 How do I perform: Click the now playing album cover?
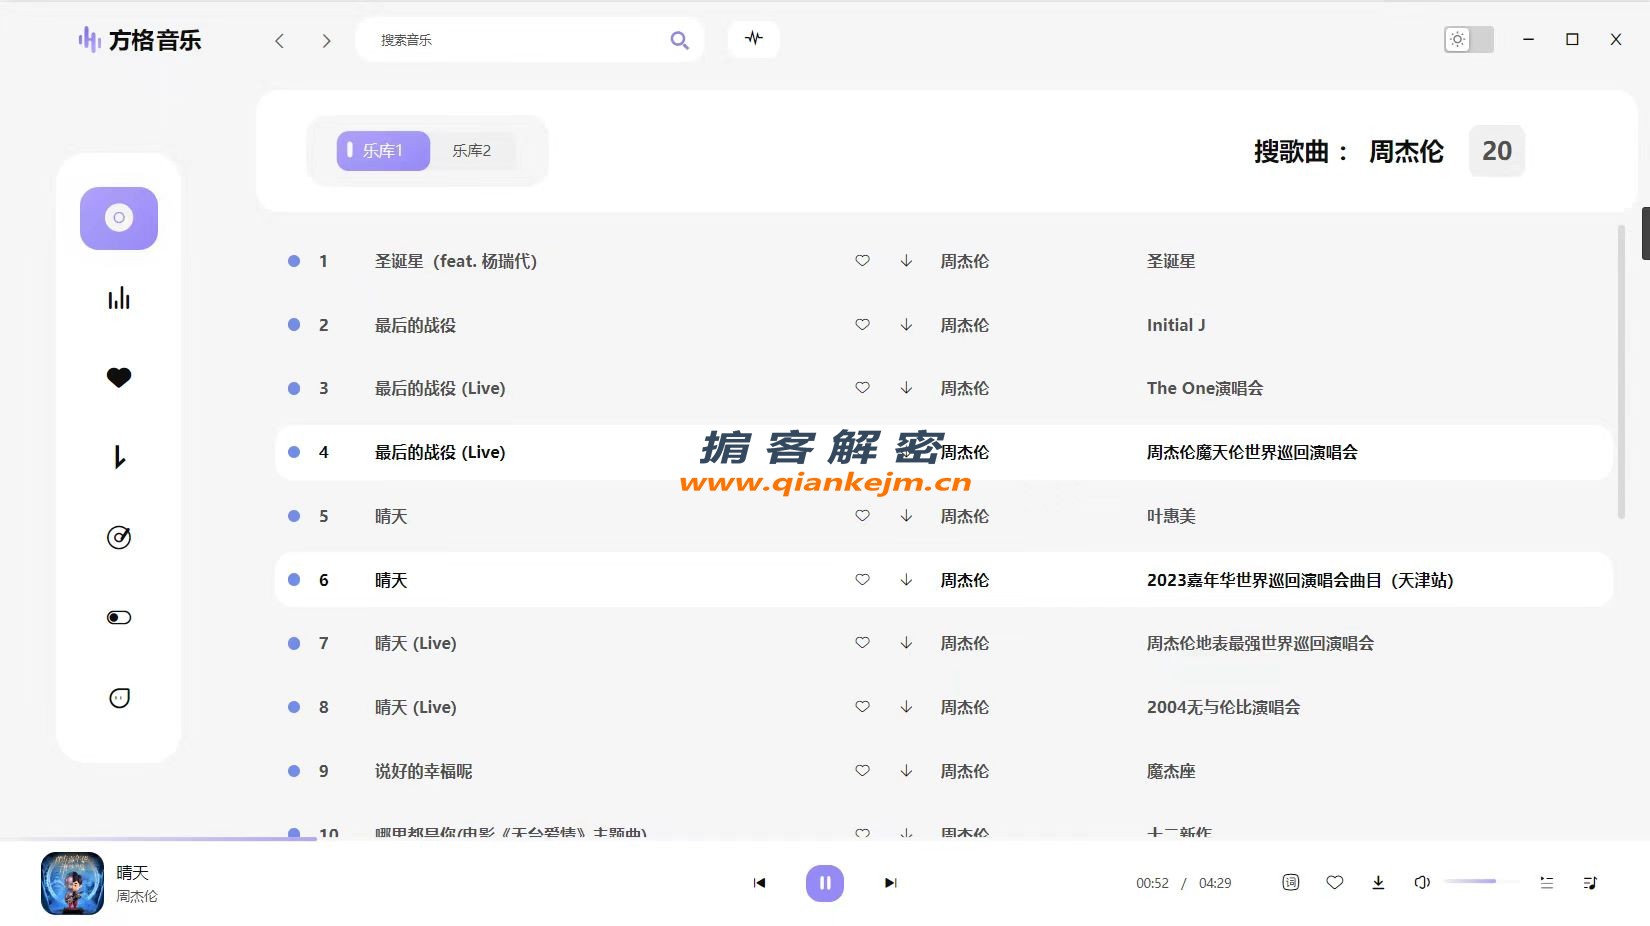72,883
